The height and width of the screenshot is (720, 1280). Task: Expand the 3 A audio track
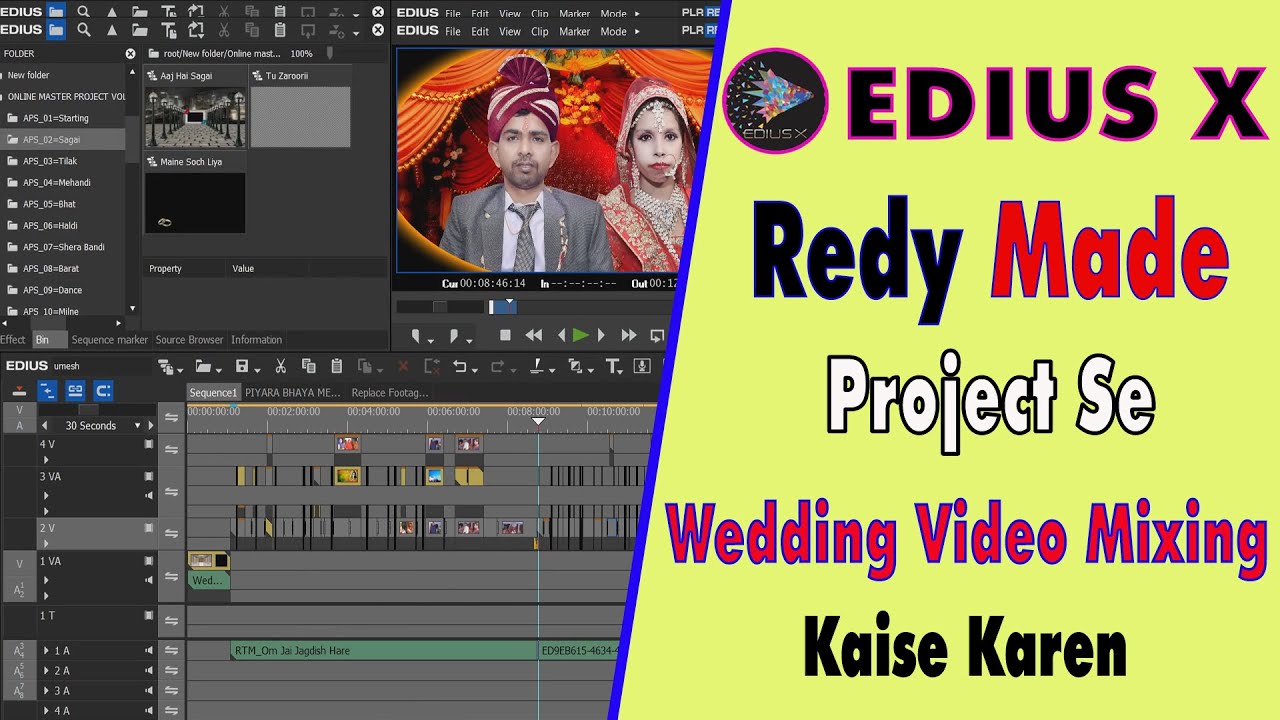pos(46,691)
